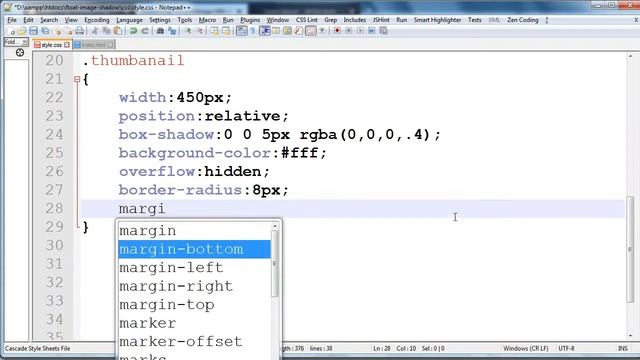Click the red Record Macro icon
Viewport: 640px width, 360px height.
(337, 31)
